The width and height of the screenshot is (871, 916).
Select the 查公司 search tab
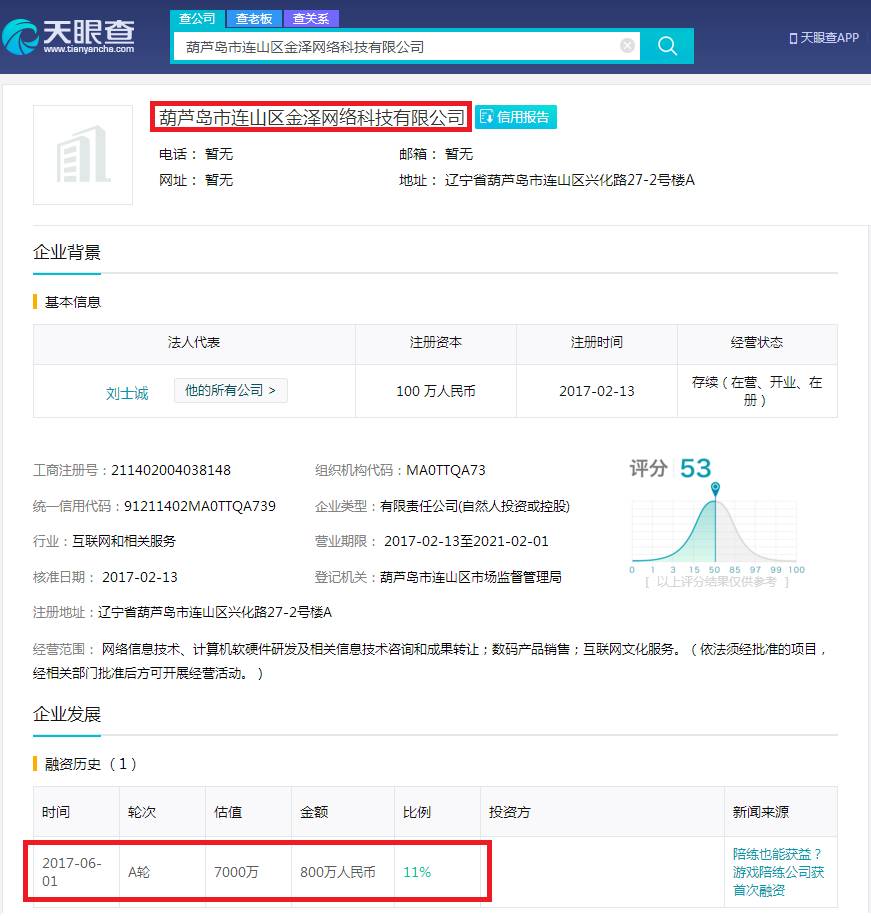[197, 18]
